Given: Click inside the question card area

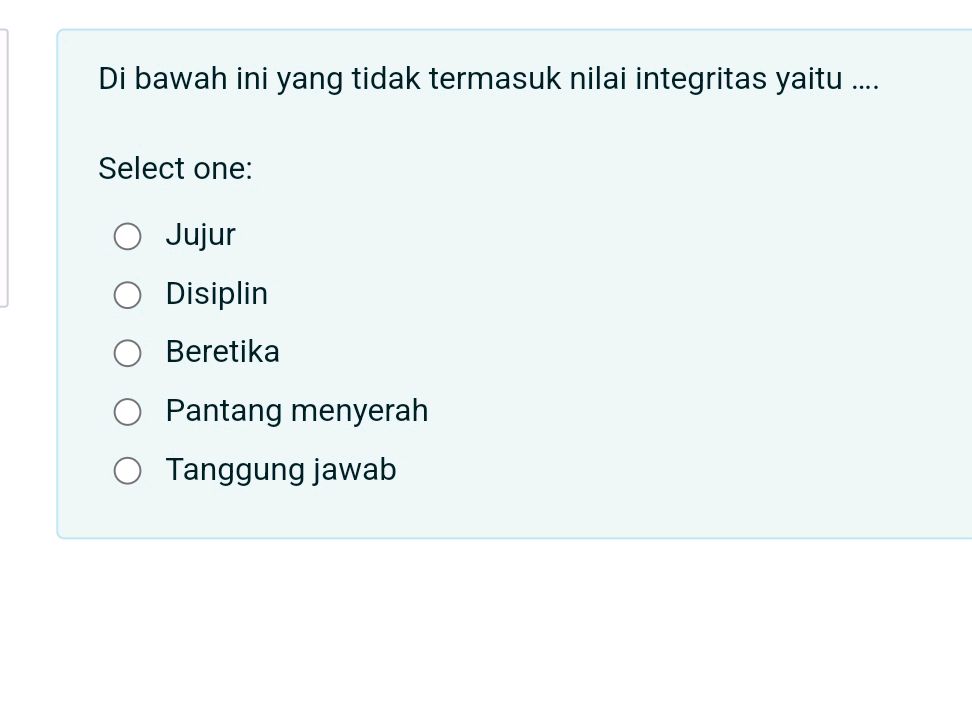Looking at the screenshot, I should pos(600,300).
